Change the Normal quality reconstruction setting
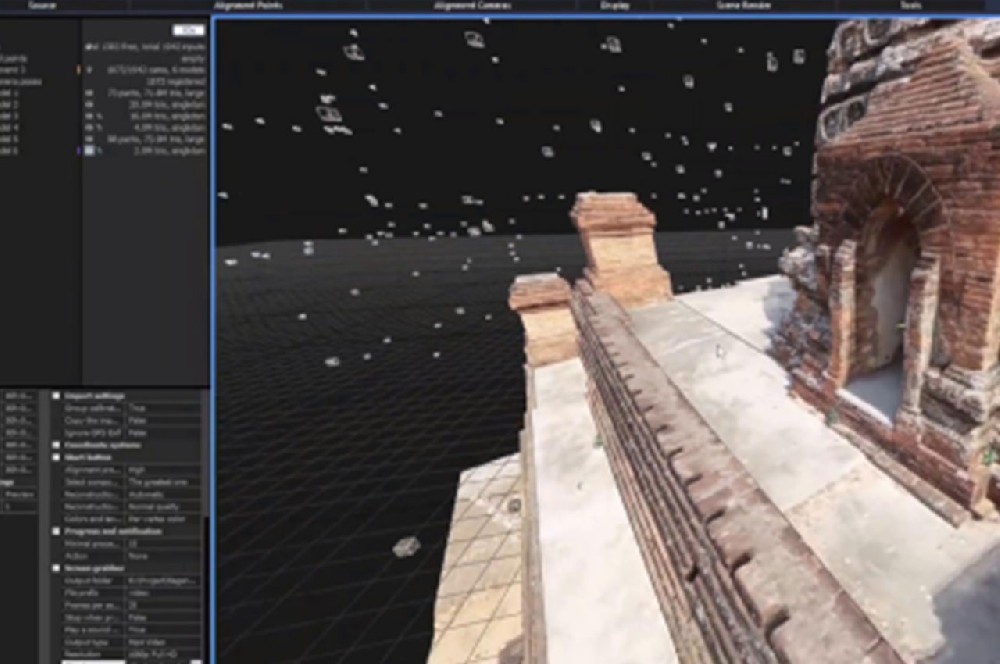 click(x=163, y=506)
